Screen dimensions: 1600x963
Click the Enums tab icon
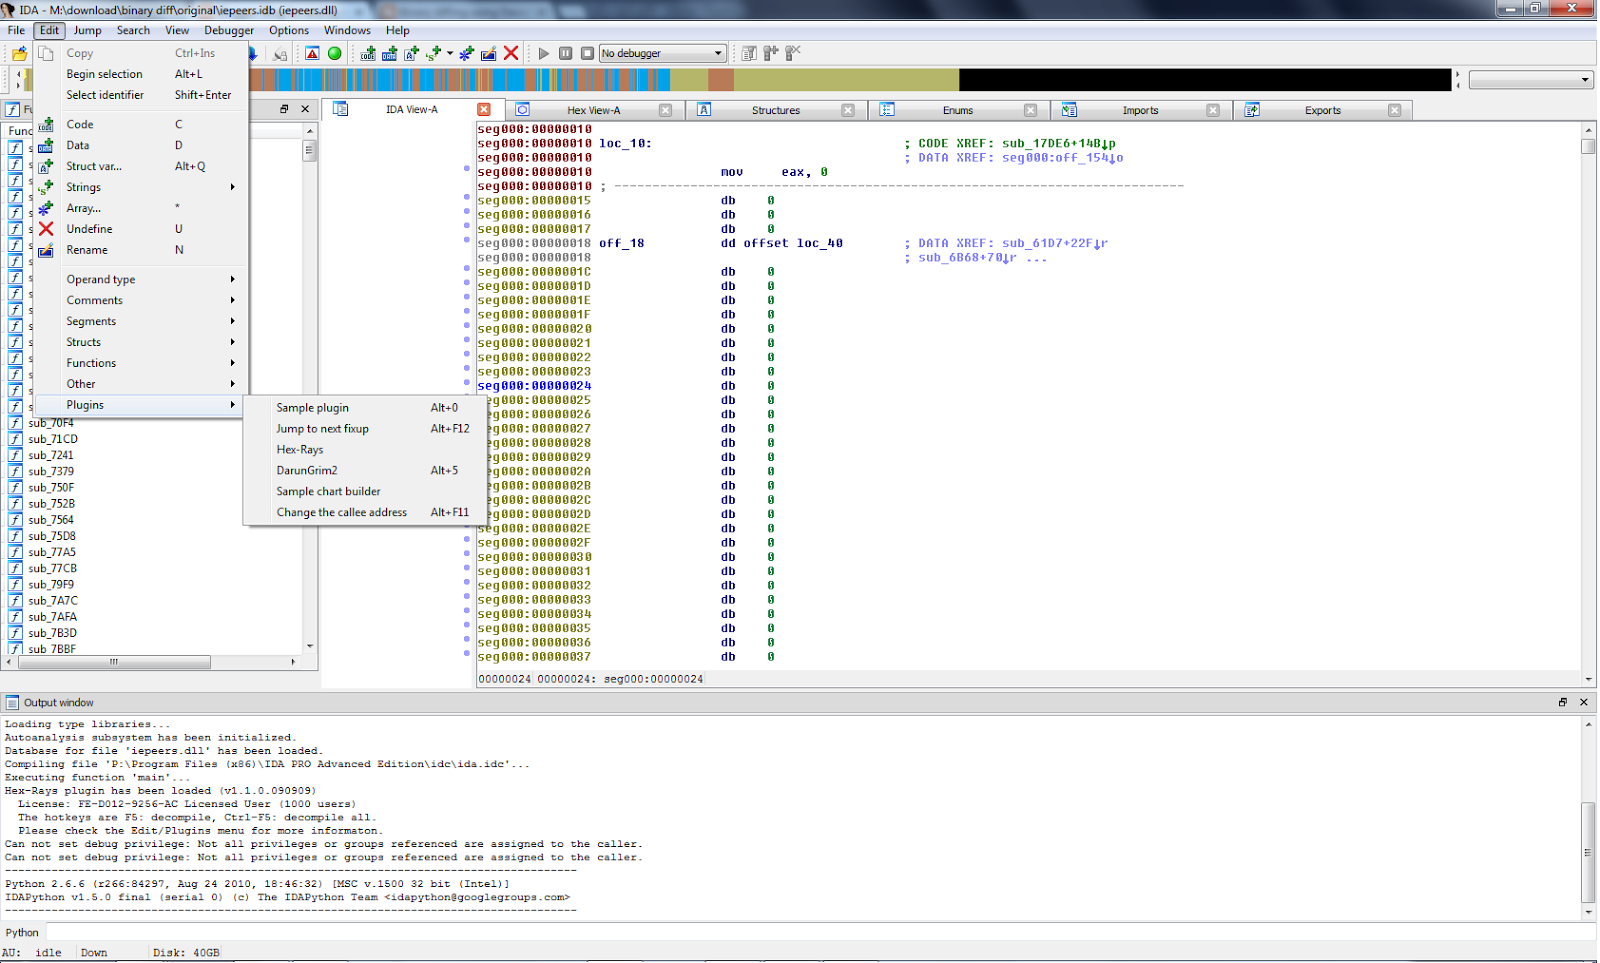pos(887,109)
